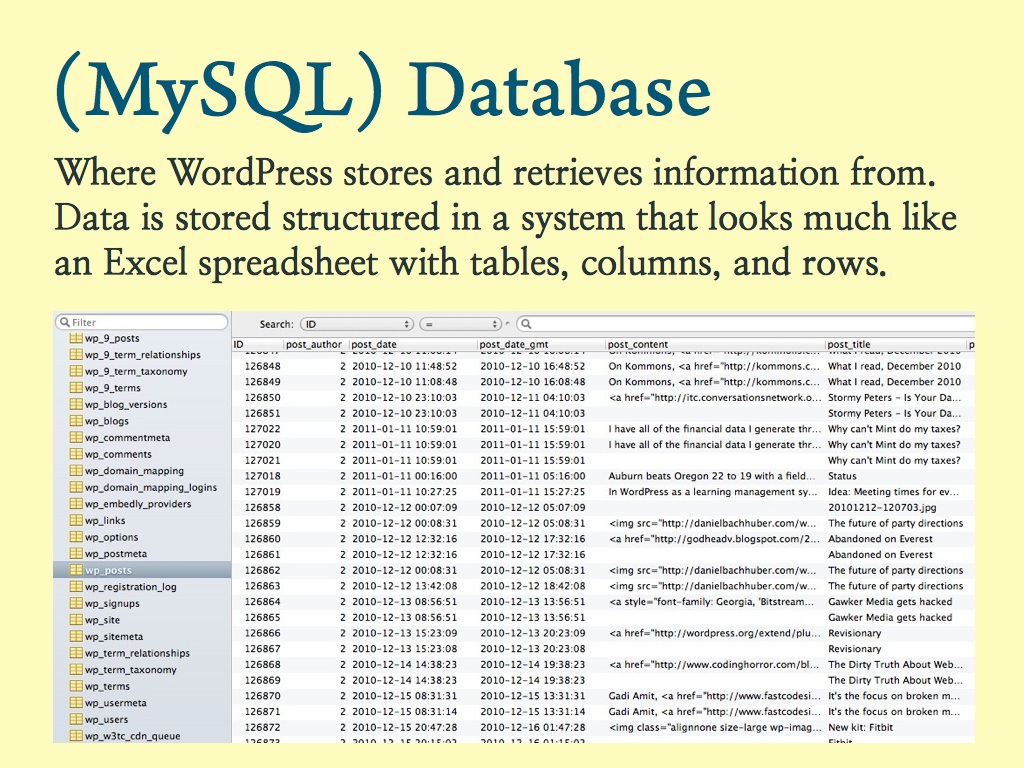Select row with ID 127022

coord(603,429)
